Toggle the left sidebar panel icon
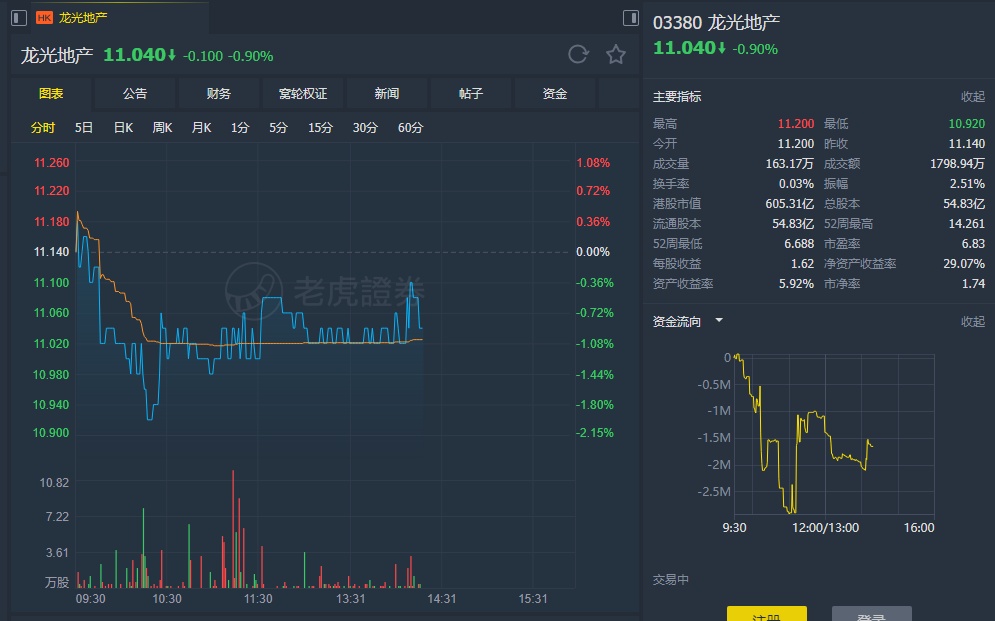Screen dimensions: 995x621 [x=19, y=18]
